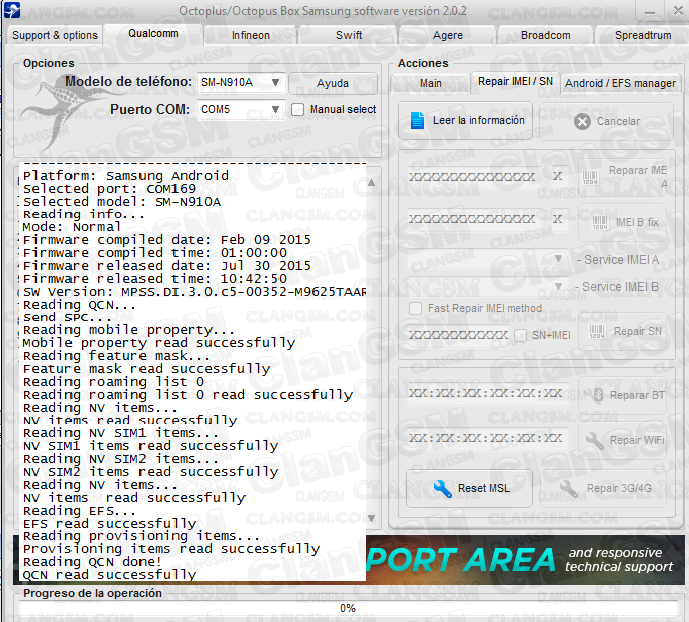Open the Puerto COM dropdown

point(276,109)
